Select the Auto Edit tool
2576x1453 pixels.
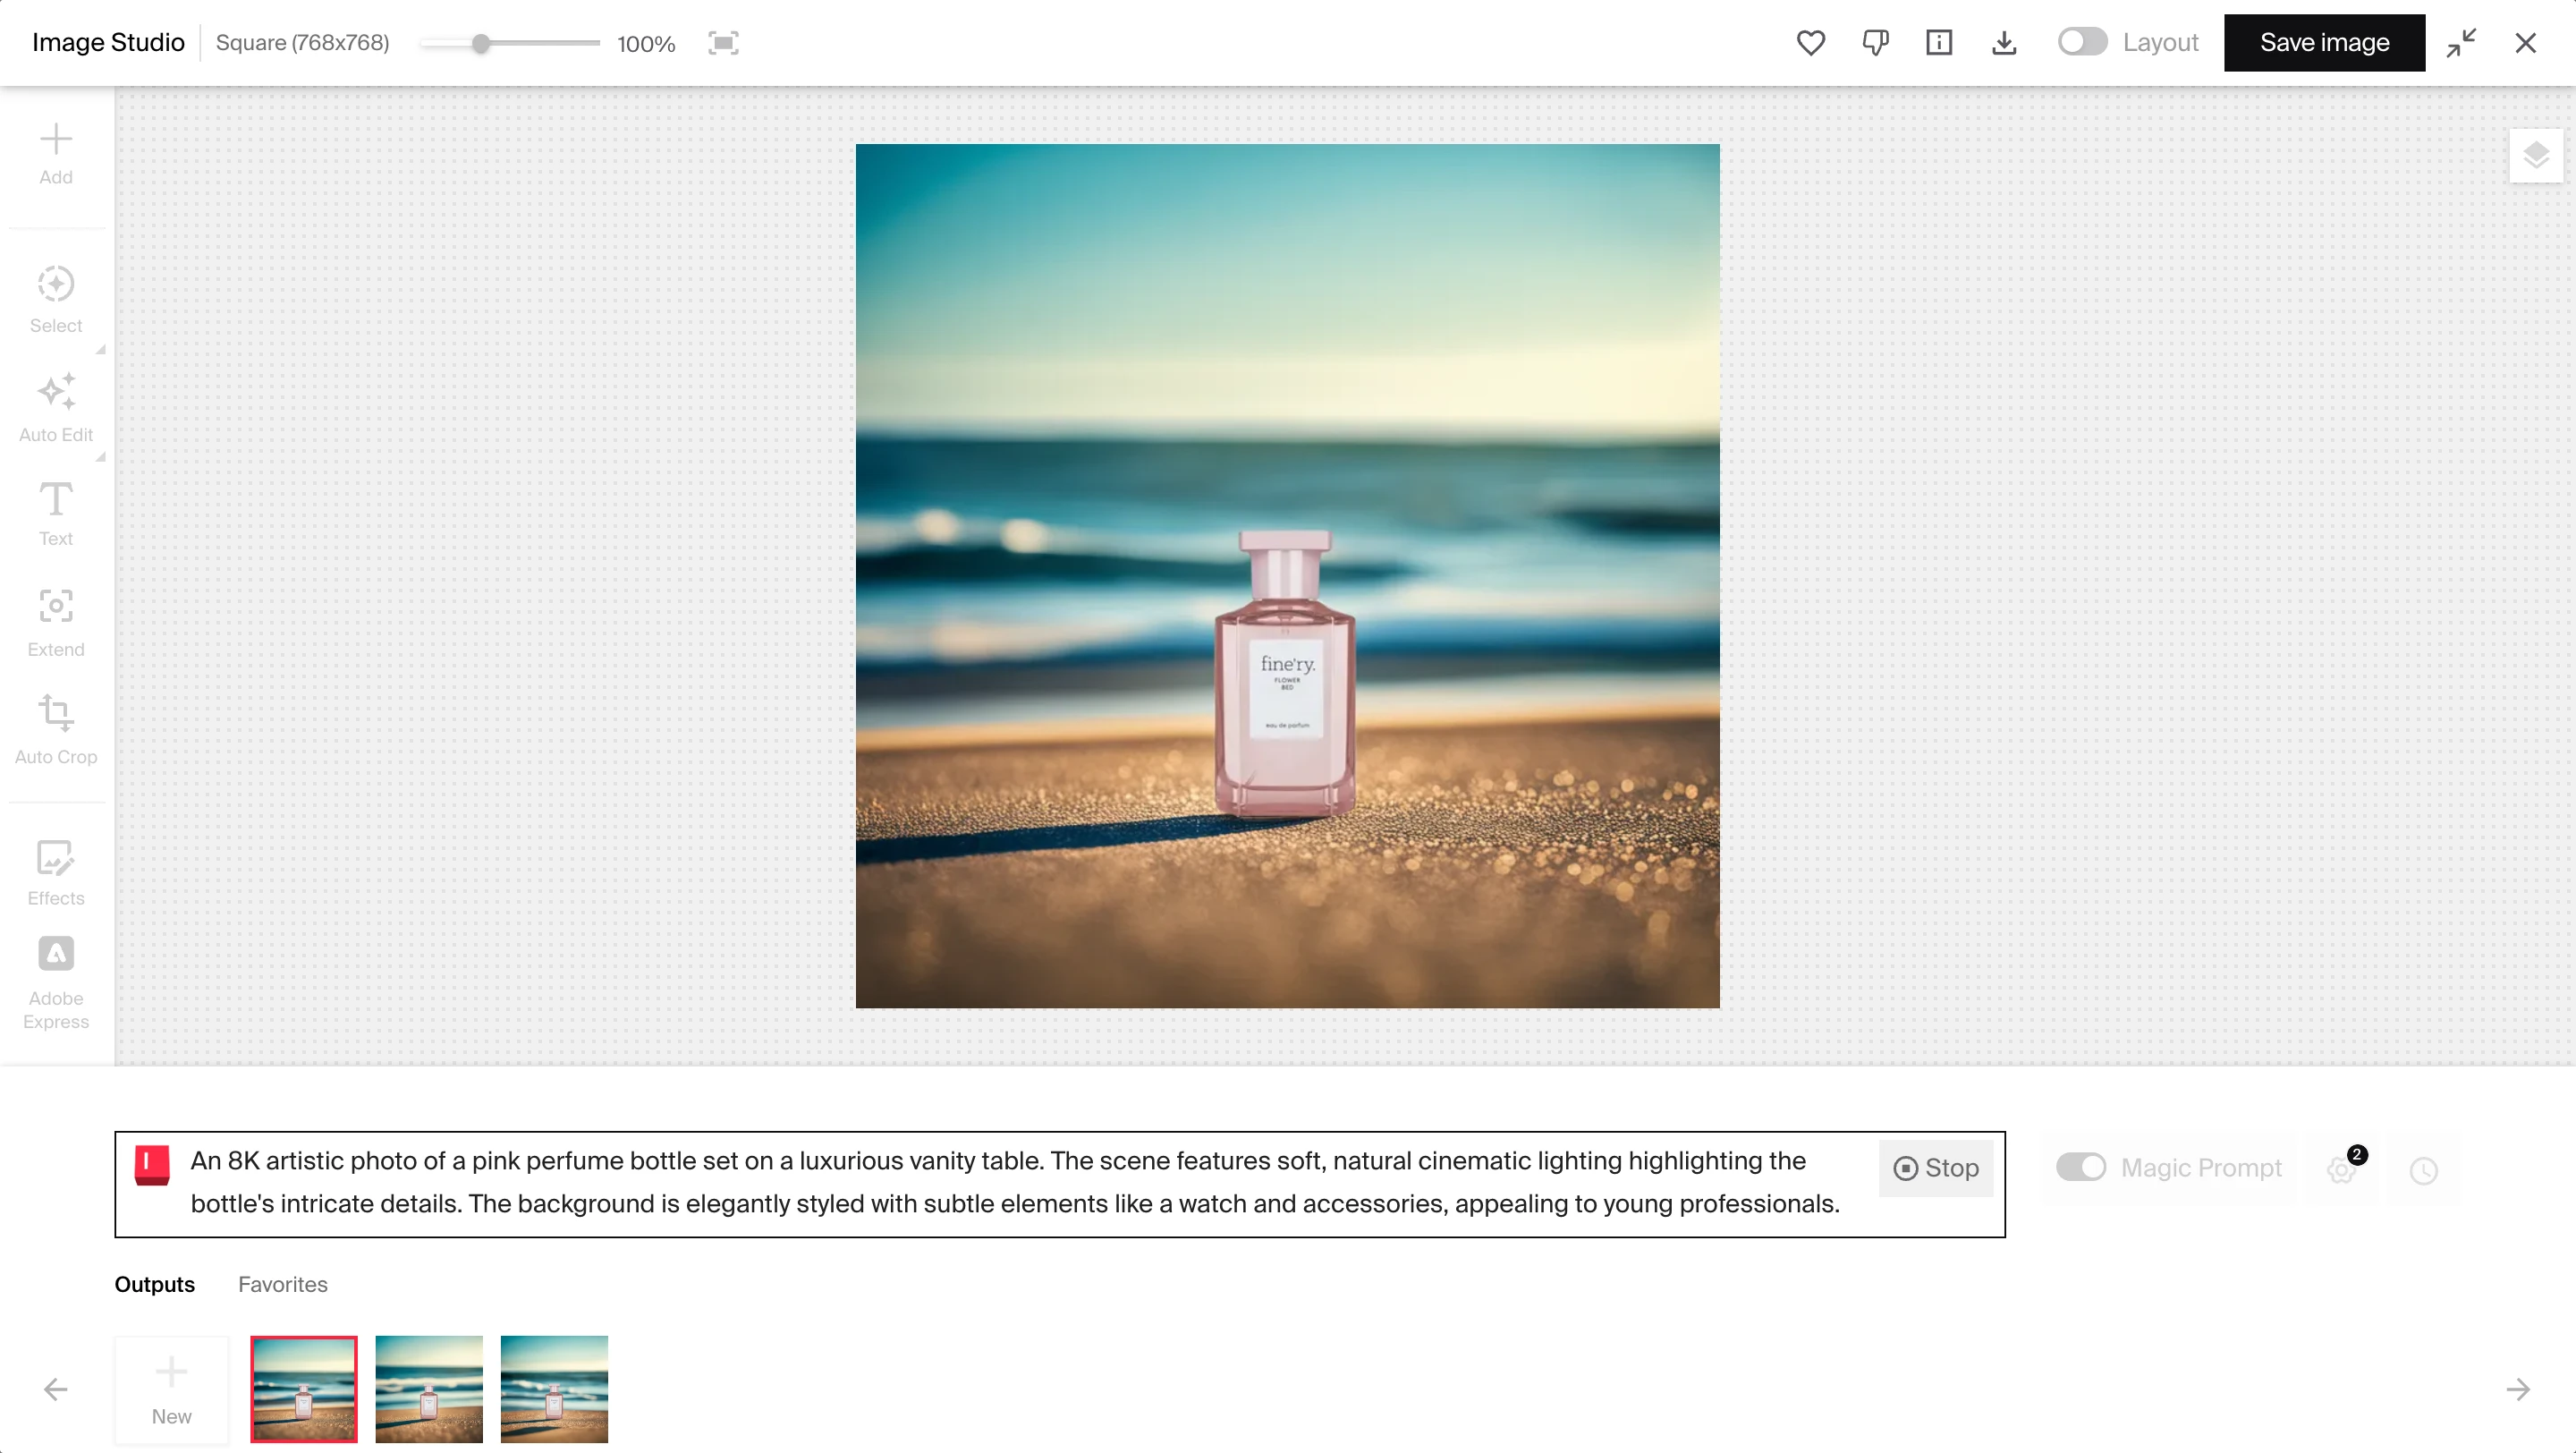56,405
